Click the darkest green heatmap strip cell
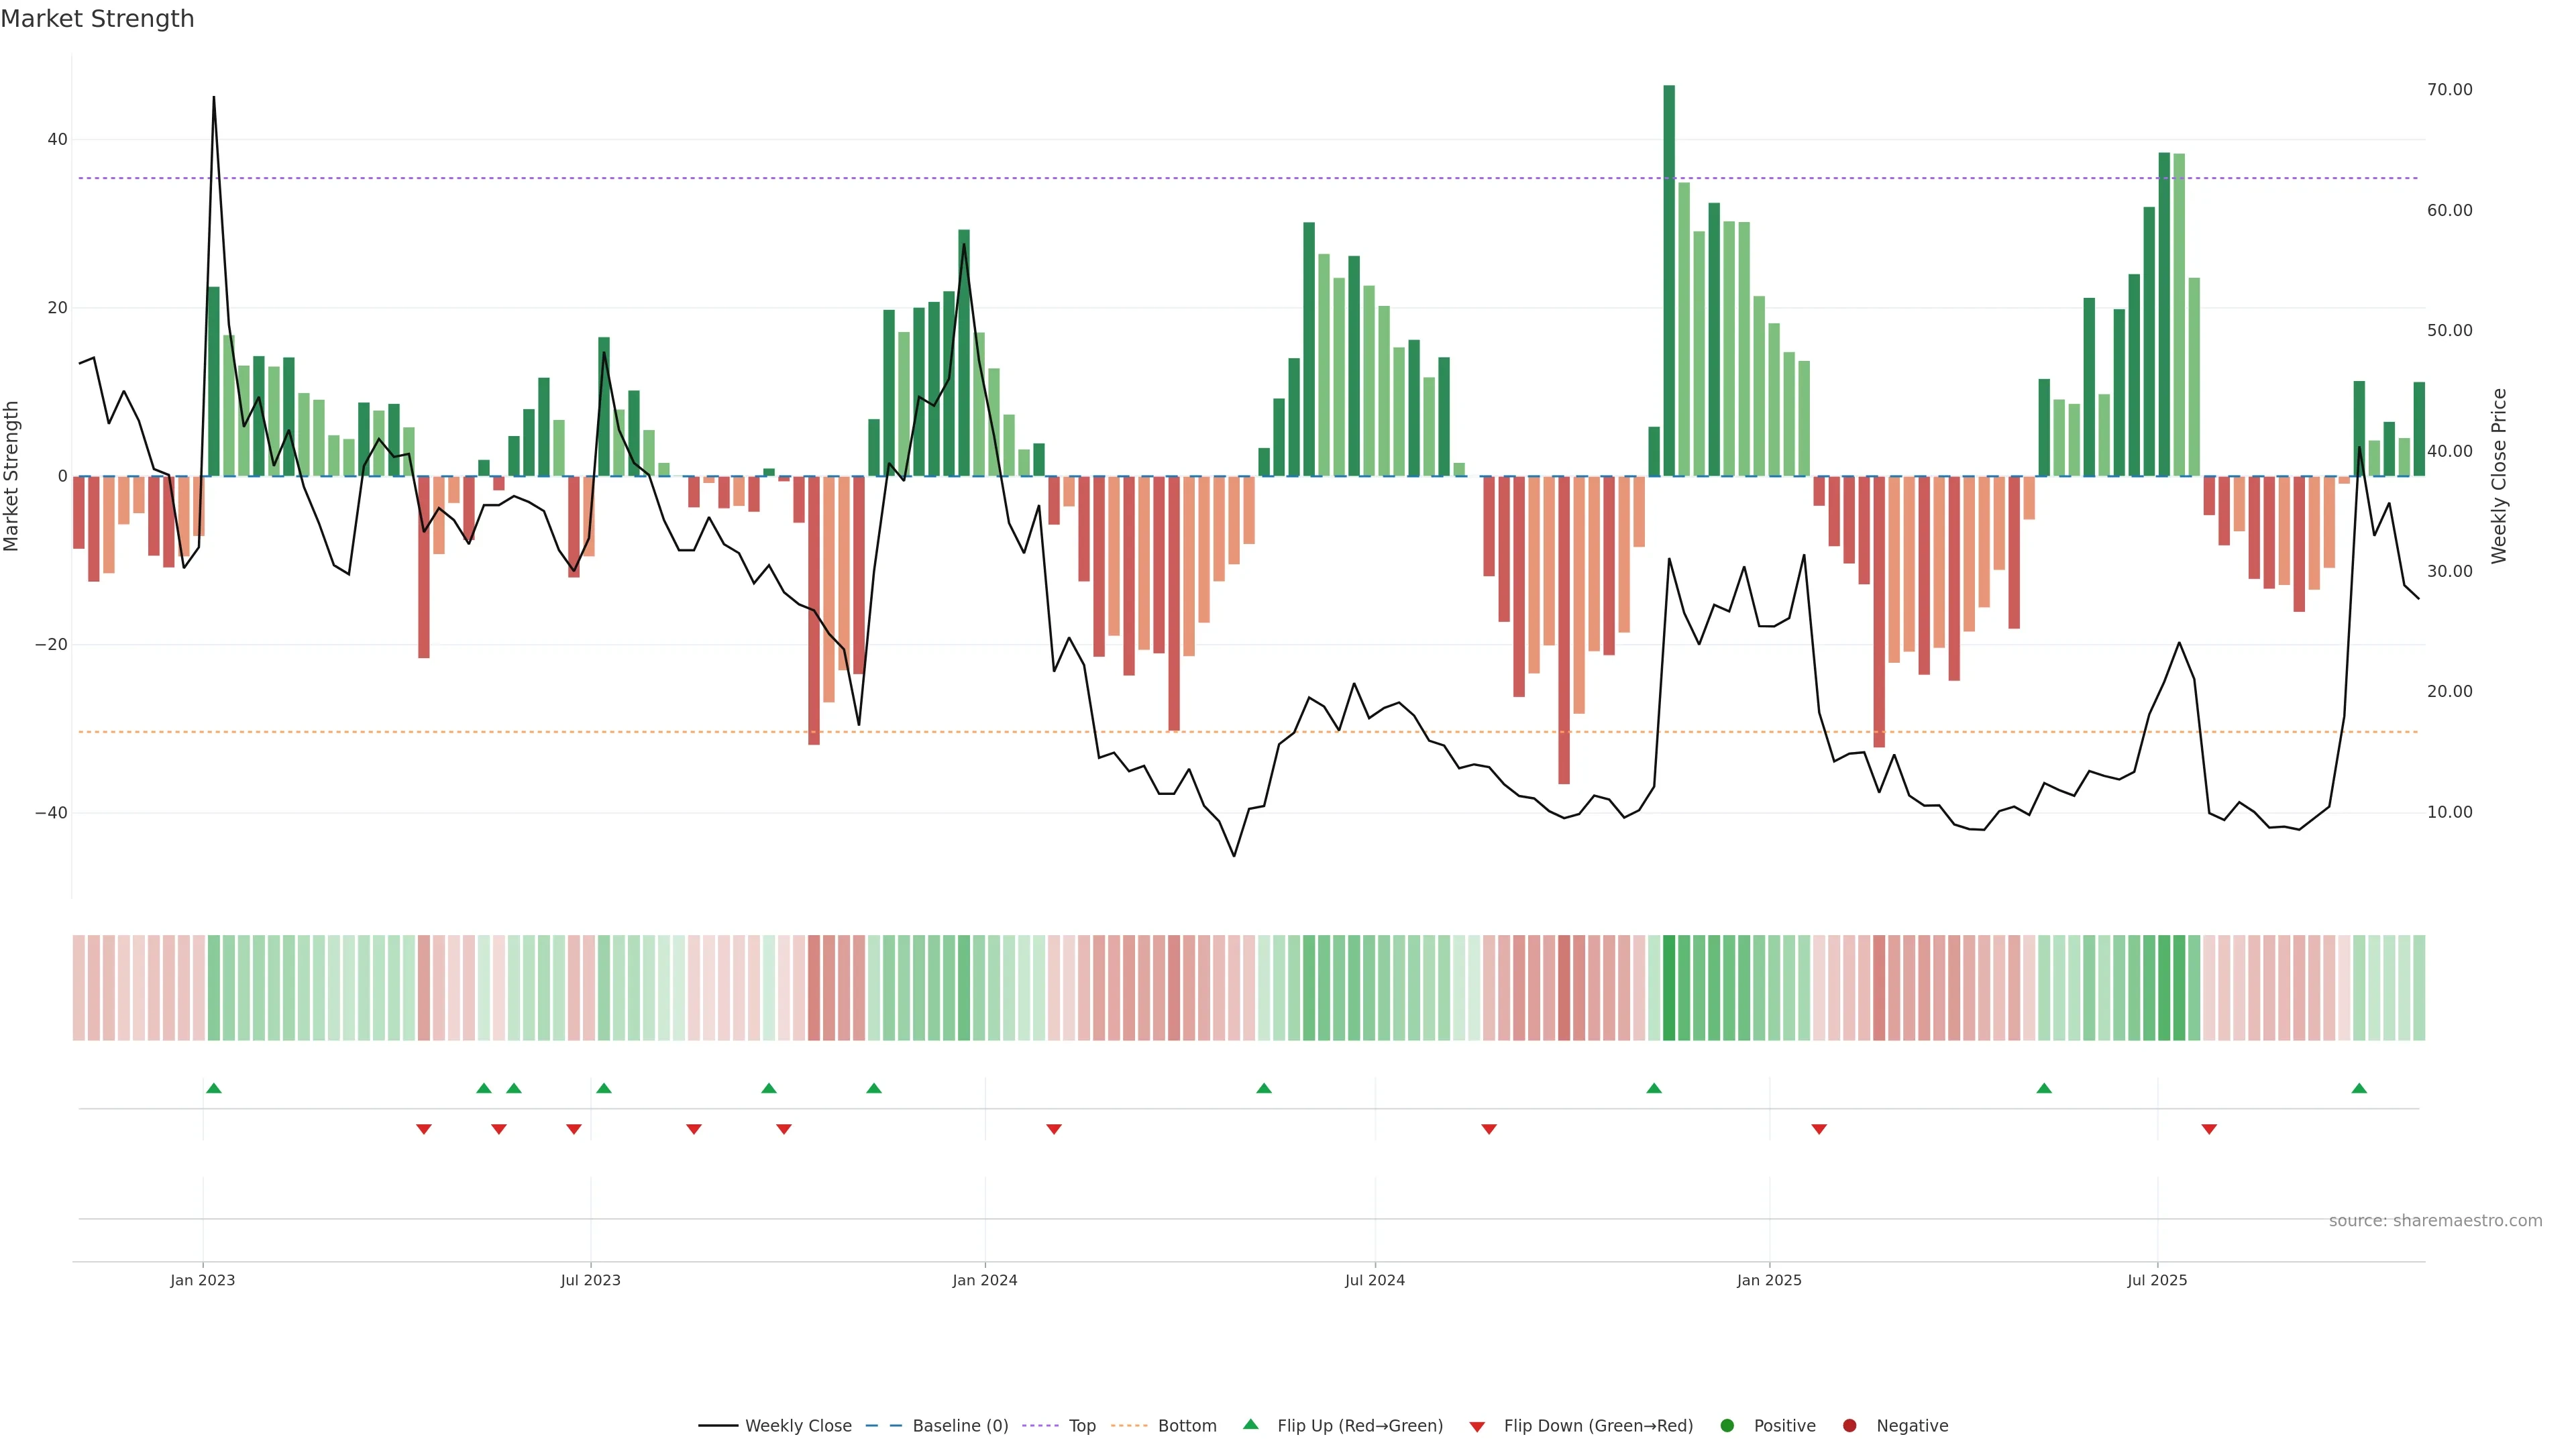 point(1669,987)
